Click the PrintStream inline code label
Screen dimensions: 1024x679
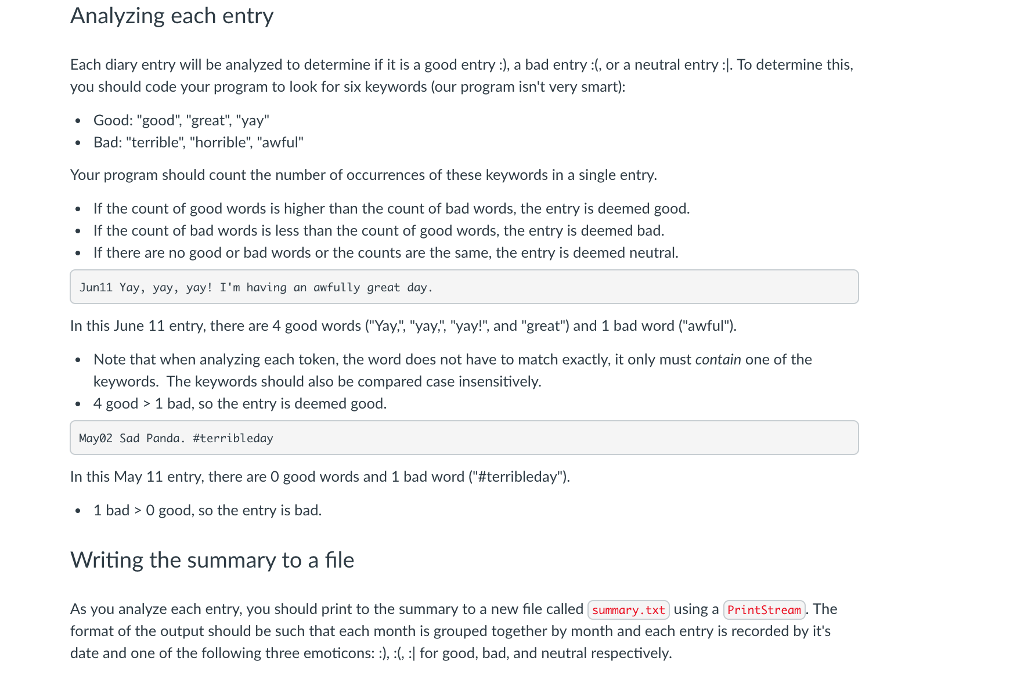coord(764,610)
